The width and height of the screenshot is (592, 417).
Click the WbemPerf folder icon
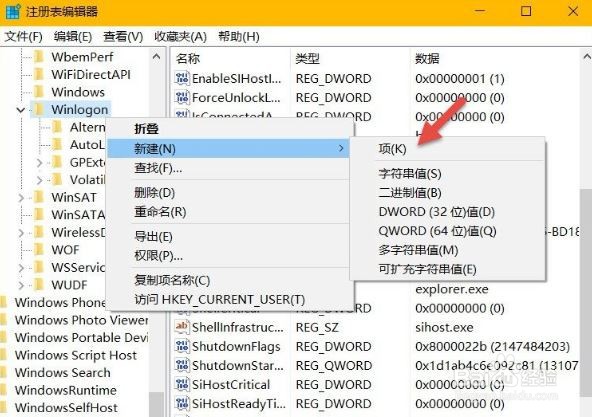click(x=39, y=57)
